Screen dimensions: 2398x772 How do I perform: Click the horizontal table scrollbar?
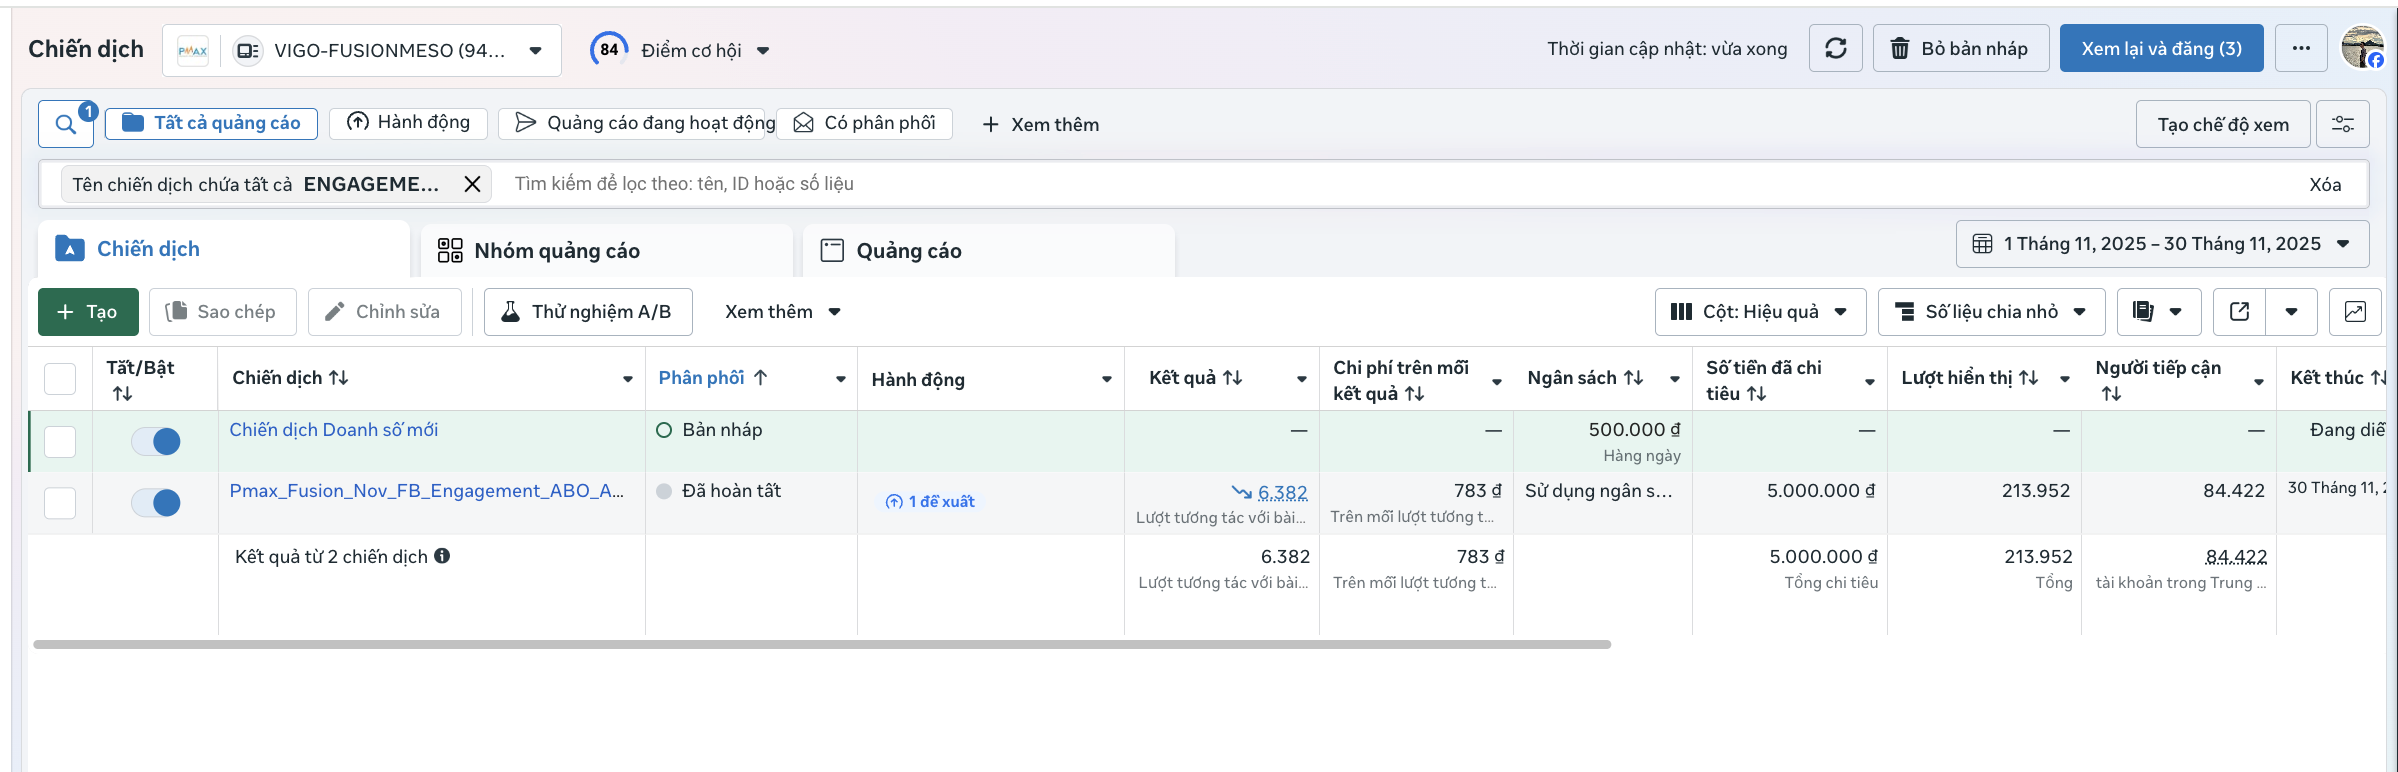pos(821,645)
